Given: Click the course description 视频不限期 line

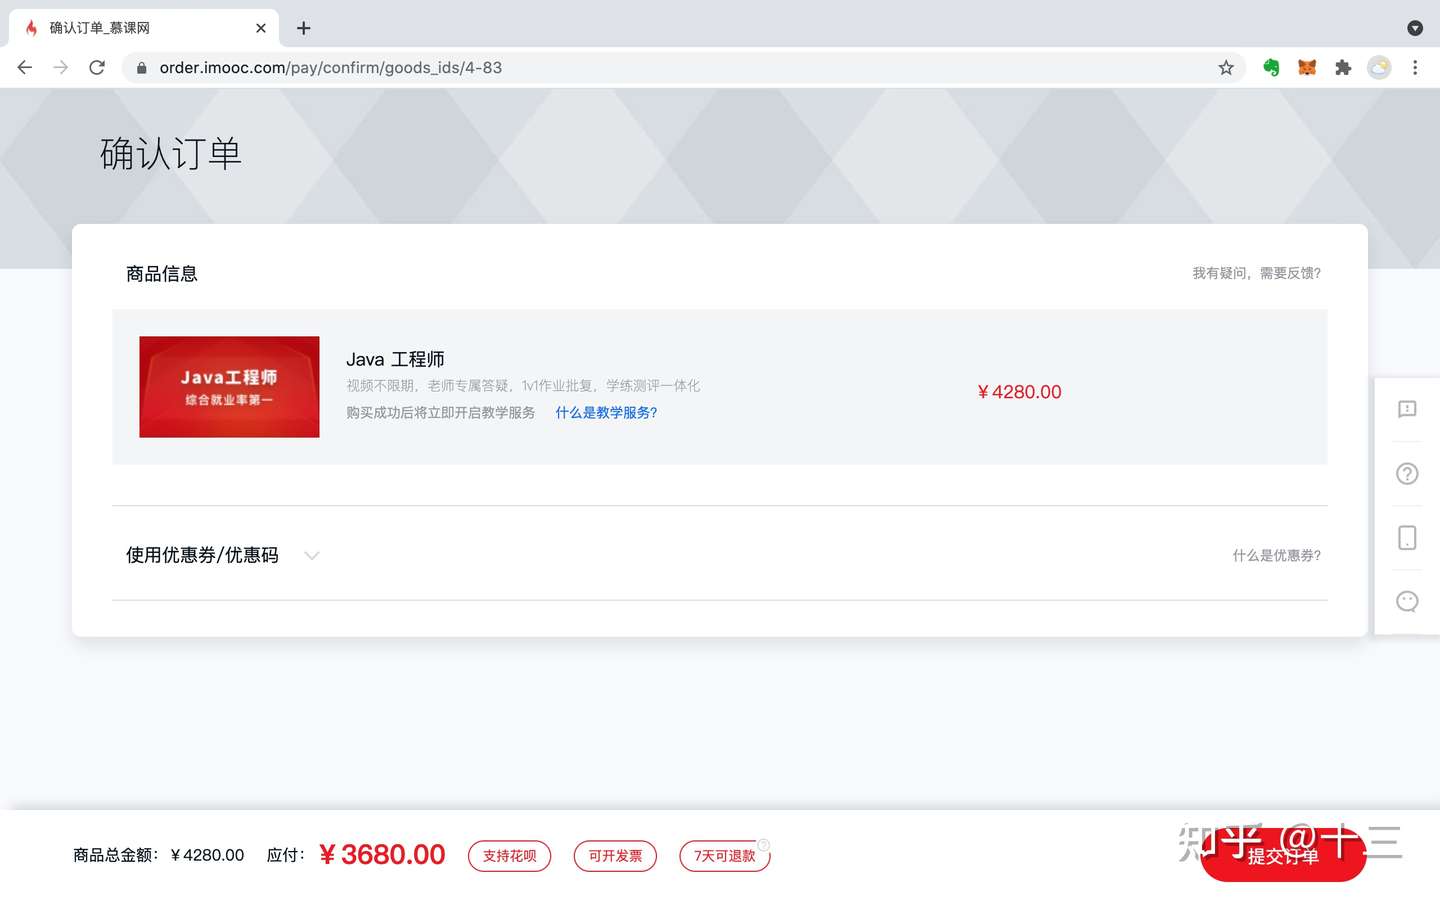Looking at the screenshot, I should (523, 386).
